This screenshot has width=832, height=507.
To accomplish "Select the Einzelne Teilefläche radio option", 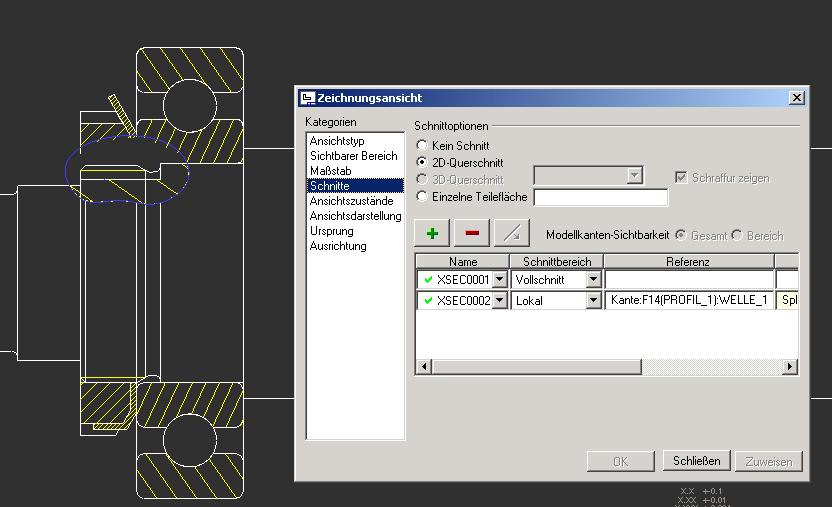I will tap(422, 197).
